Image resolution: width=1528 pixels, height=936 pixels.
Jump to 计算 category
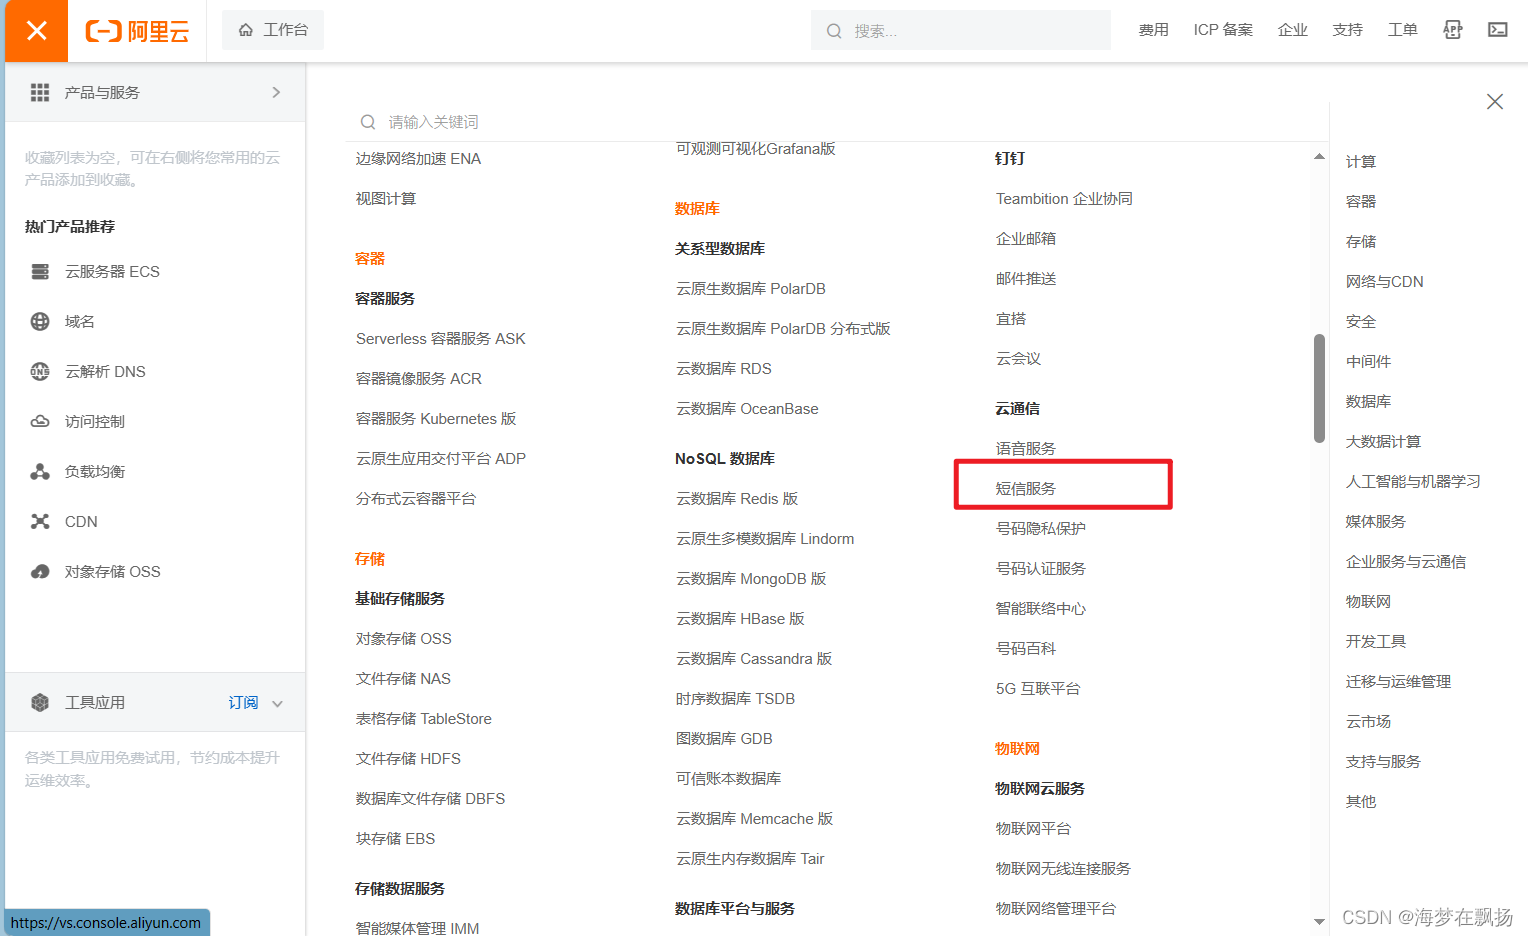pyautogui.click(x=1361, y=161)
